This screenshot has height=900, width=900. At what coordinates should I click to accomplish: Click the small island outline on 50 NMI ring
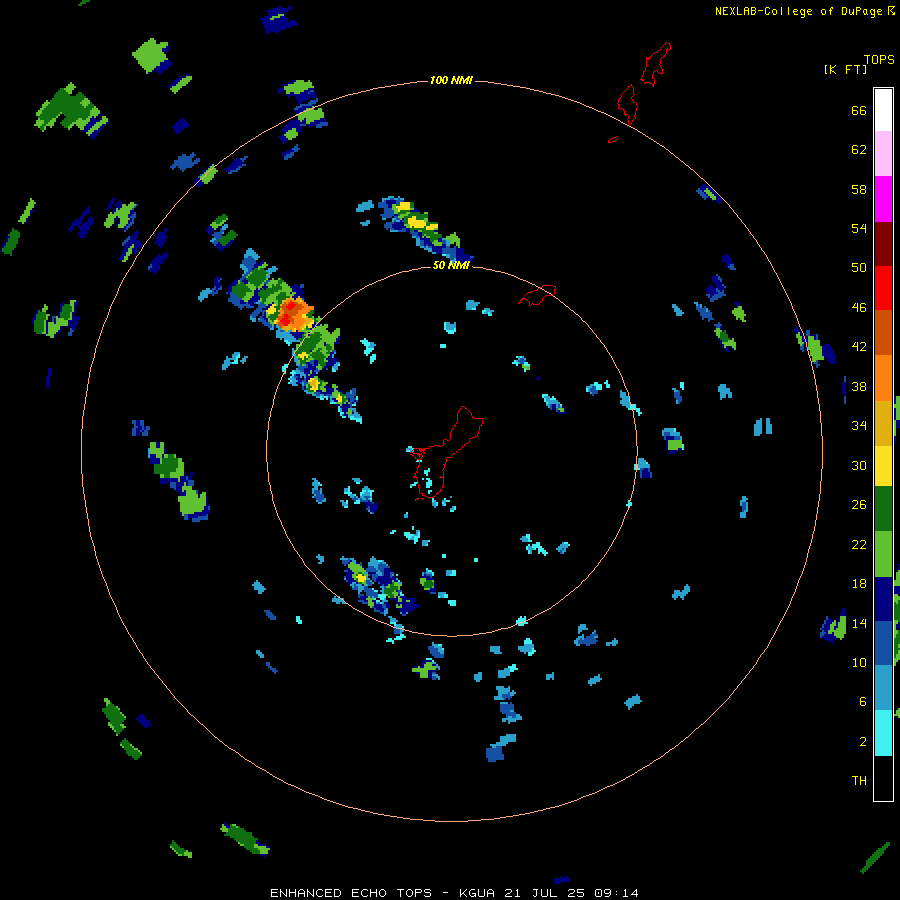pyautogui.click(x=537, y=294)
